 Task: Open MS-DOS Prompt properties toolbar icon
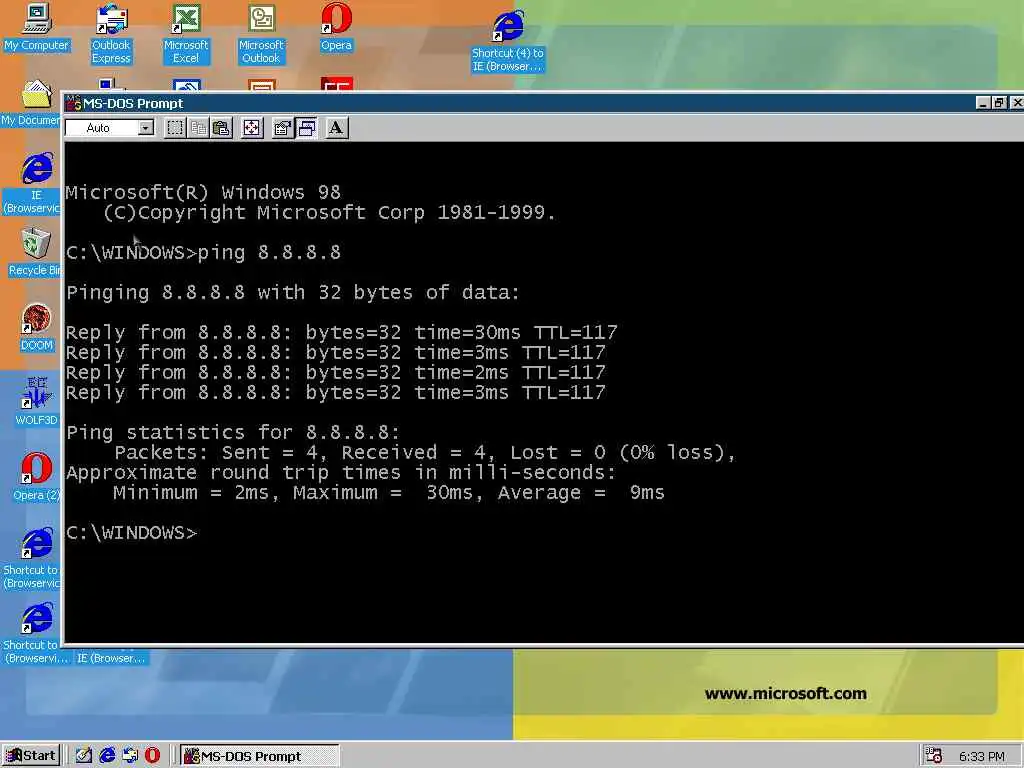[x=282, y=128]
